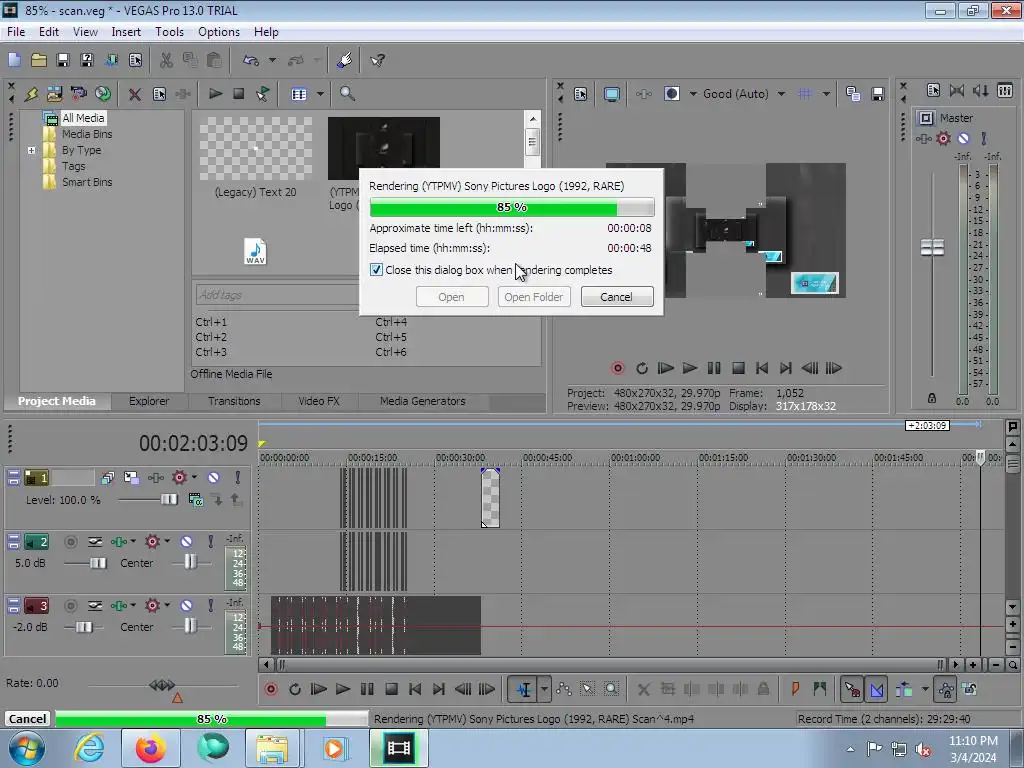Click Play button in timeline transport bar
This screenshot has width=1024, height=768.
coord(342,689)
